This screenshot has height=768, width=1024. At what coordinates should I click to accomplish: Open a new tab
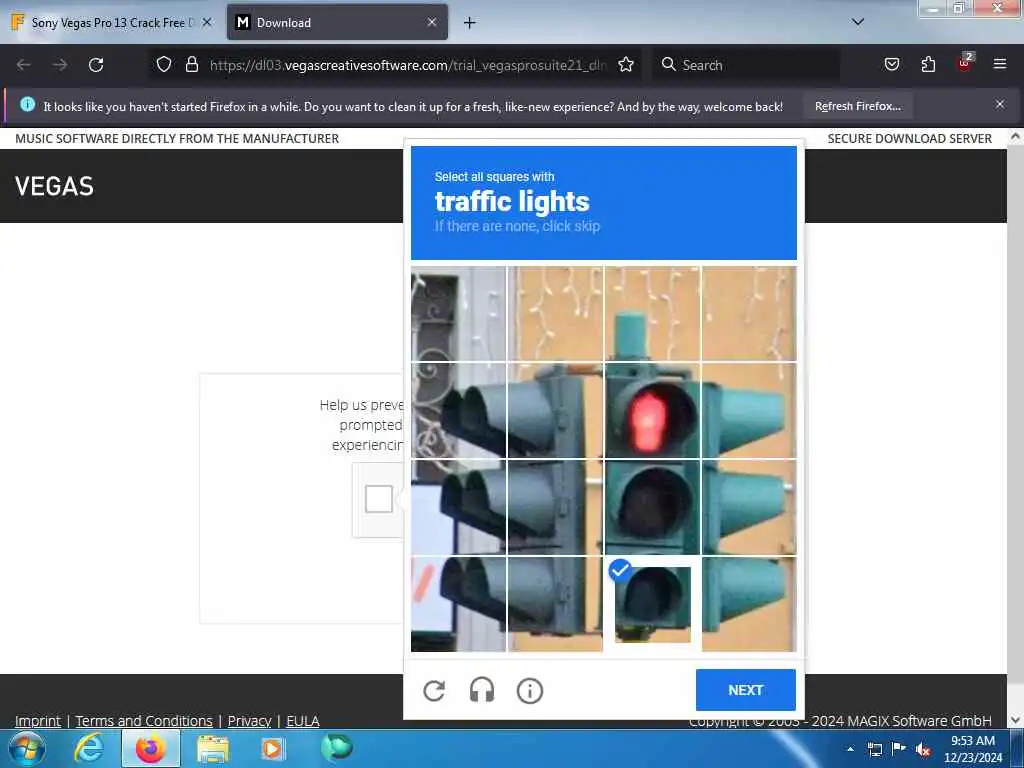coord(469,23)
